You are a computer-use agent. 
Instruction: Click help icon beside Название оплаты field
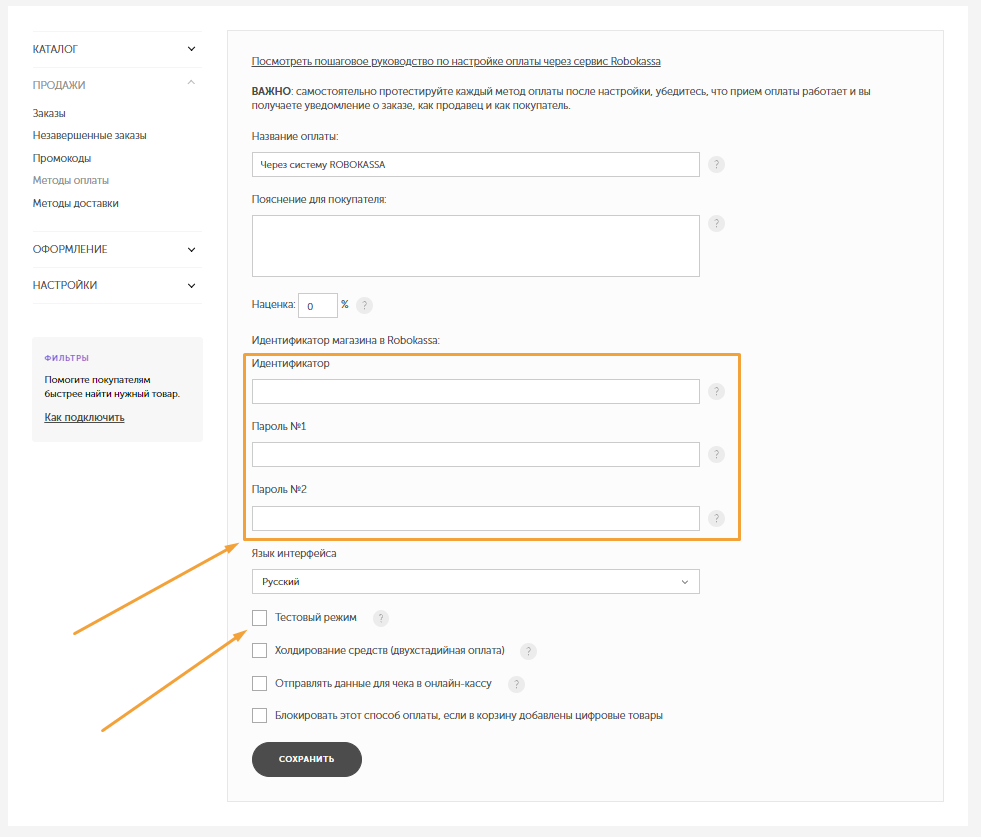point(716,165)
